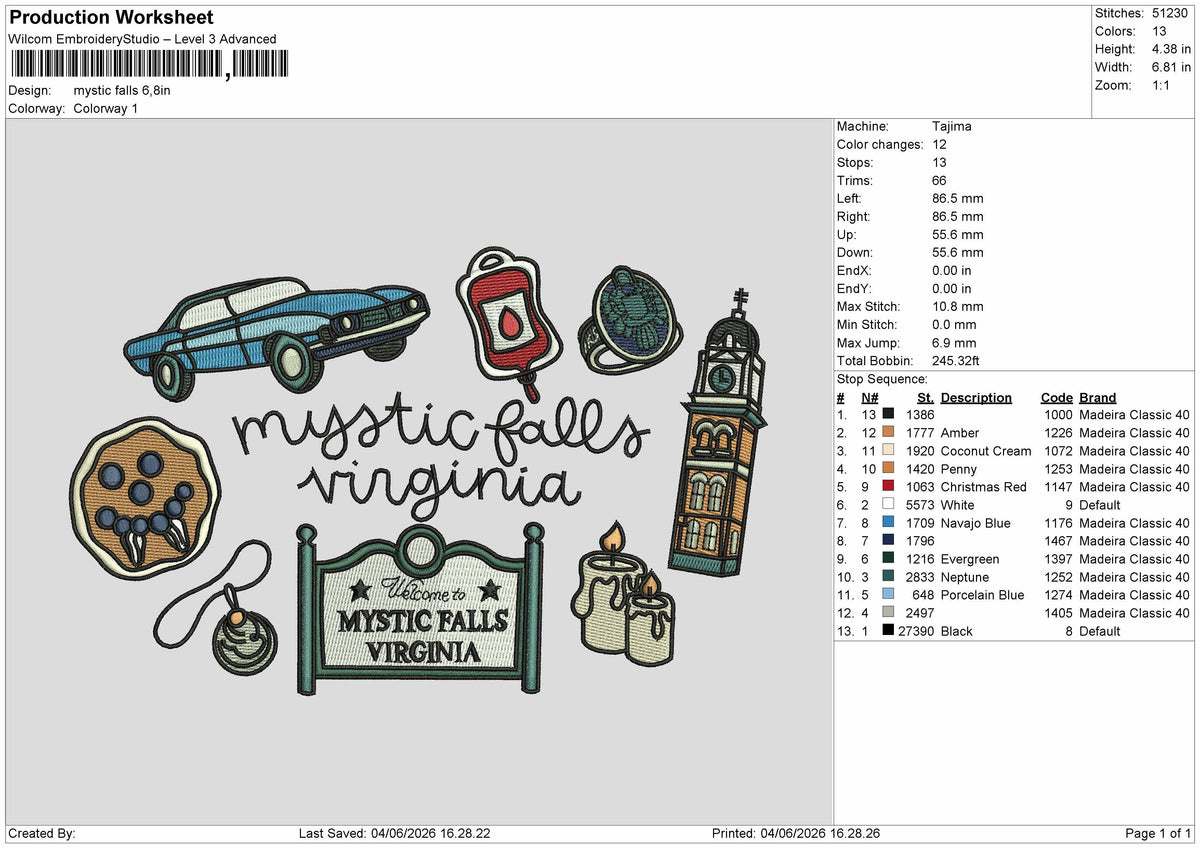The width and height of the screenshot is (1200, 848).
Task: Click the Color changes value 12
Action: pyautogui.click(x=939, y=144)
